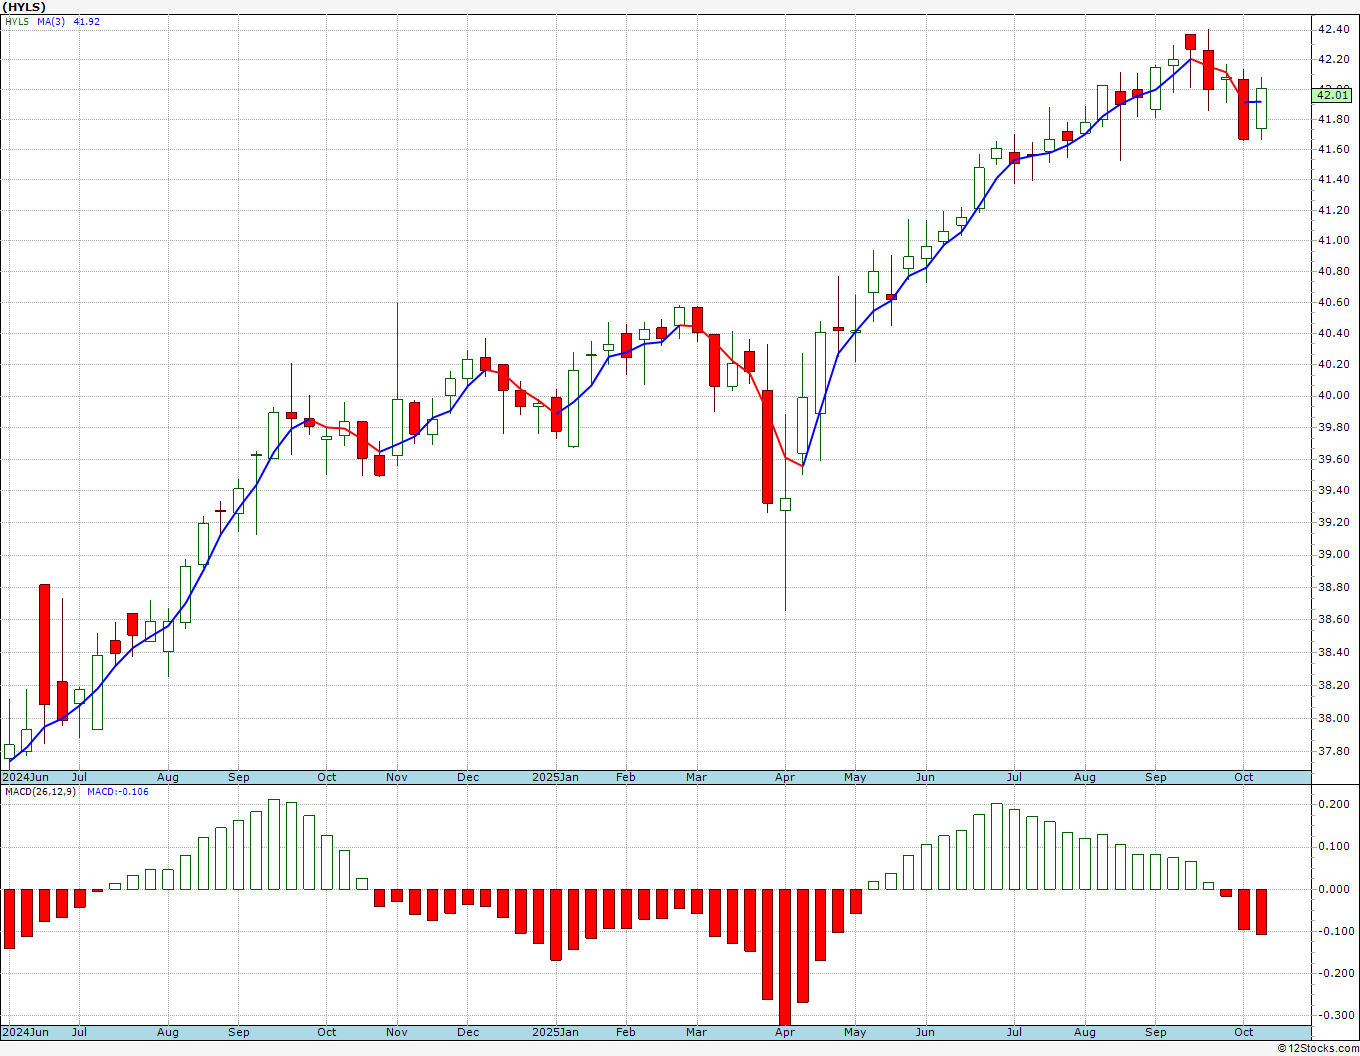Click the green 42.01 current price tag
Screen dimensions: 1360x1056
click(1332, 95)
